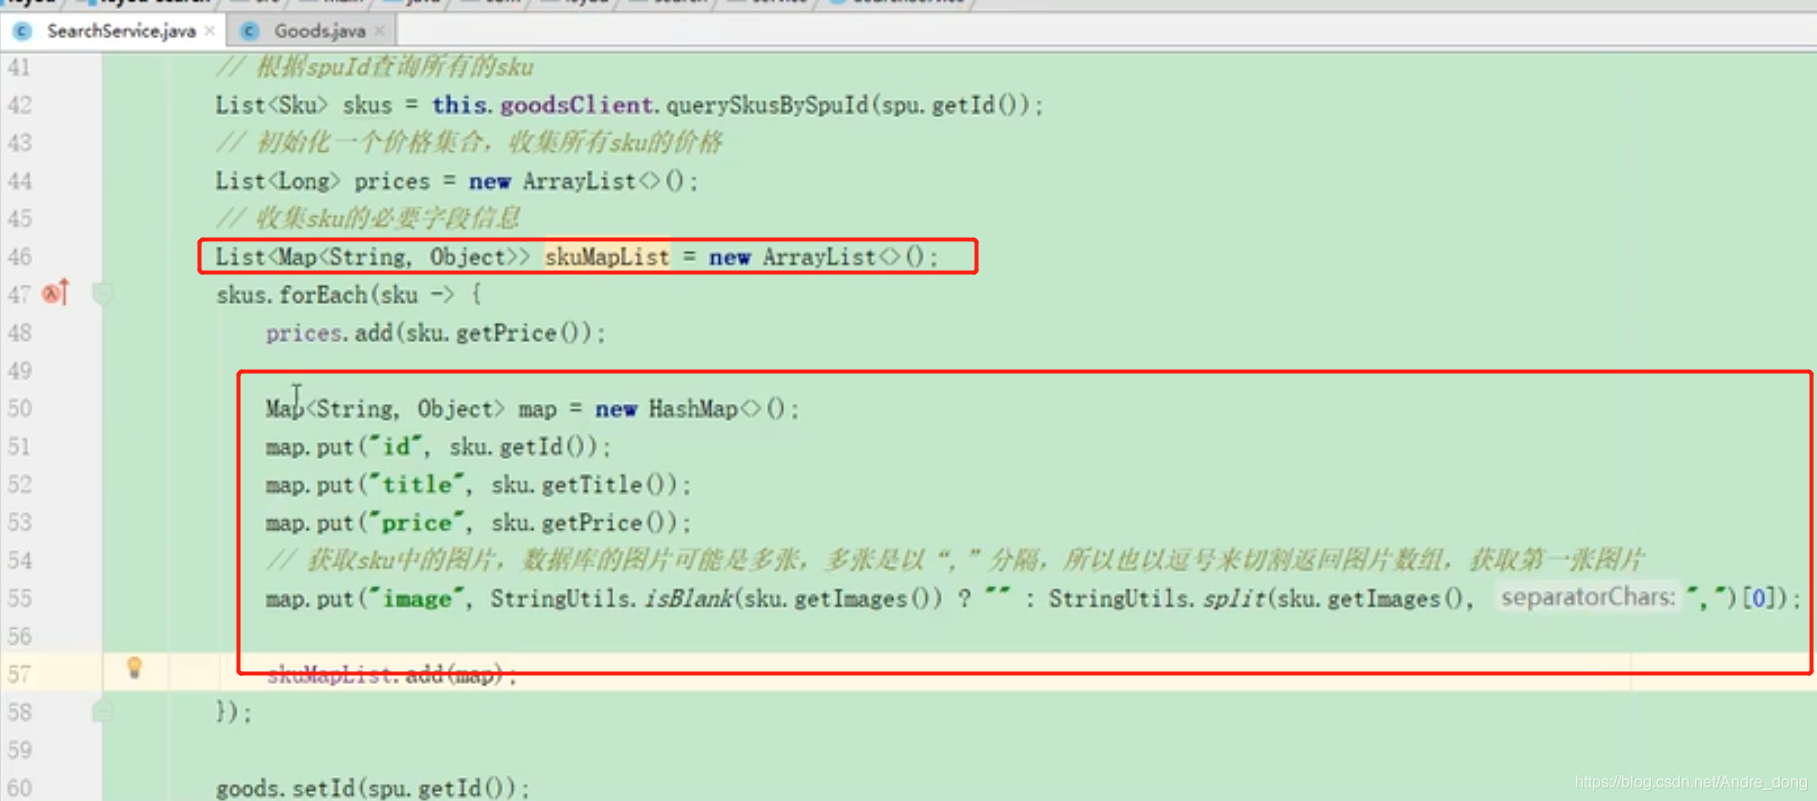The width and height of the screenshot is (1817, 801).
Task: Switch to the SearchService.java tab
Action: pyautogui.click(x=120, y=31)
